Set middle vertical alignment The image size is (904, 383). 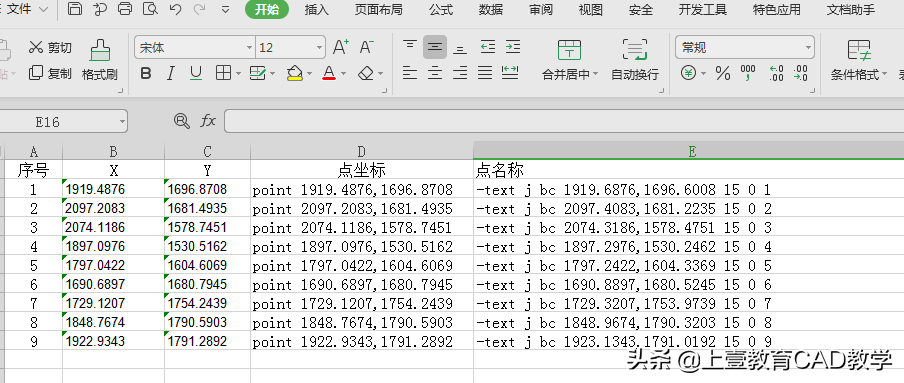(x=435, y=47)
